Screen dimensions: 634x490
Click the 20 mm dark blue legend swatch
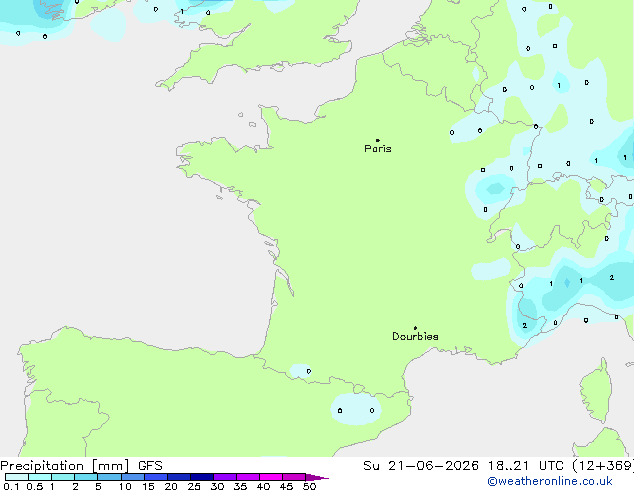click(179, 477)
